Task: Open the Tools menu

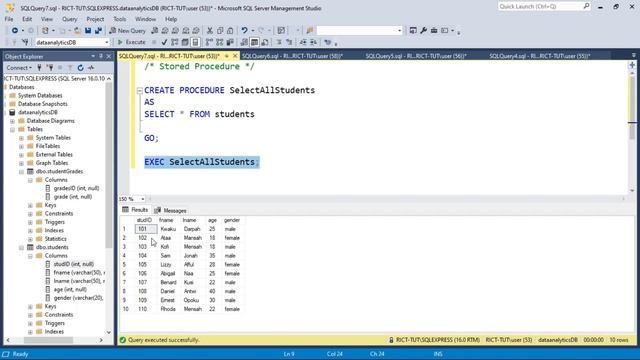Action: [x=120, y=19]
